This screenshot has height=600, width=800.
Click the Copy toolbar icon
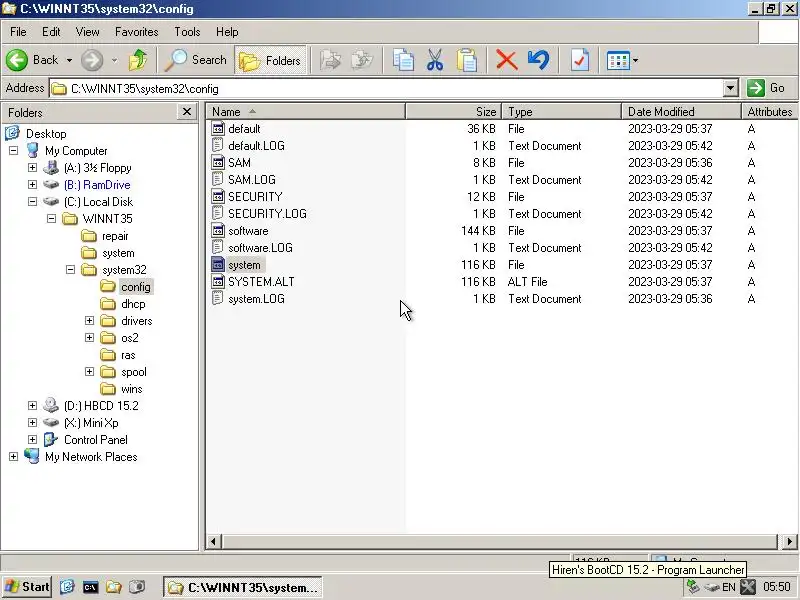(x=403, y=60)
